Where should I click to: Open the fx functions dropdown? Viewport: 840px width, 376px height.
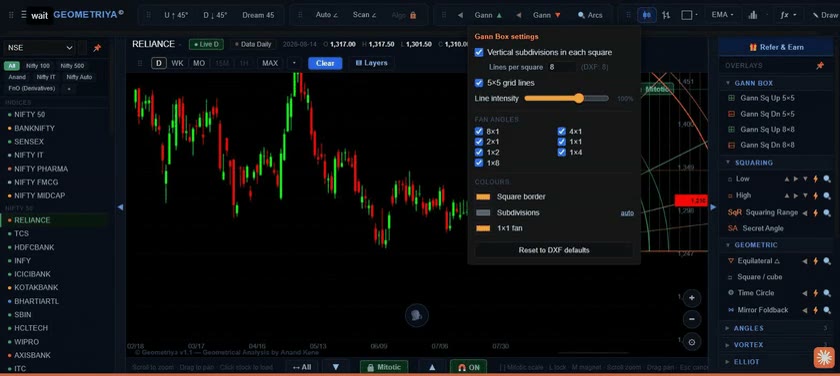[789, 15]
